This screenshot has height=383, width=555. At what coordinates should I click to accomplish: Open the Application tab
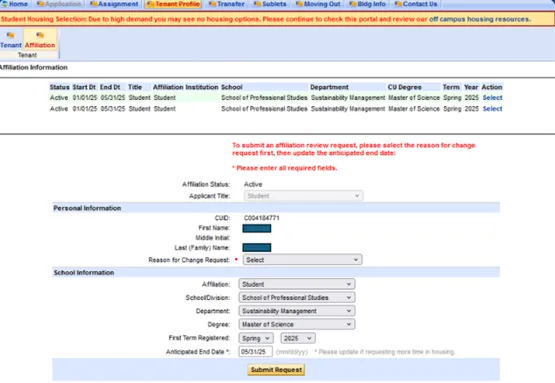[x=59, y=4]
